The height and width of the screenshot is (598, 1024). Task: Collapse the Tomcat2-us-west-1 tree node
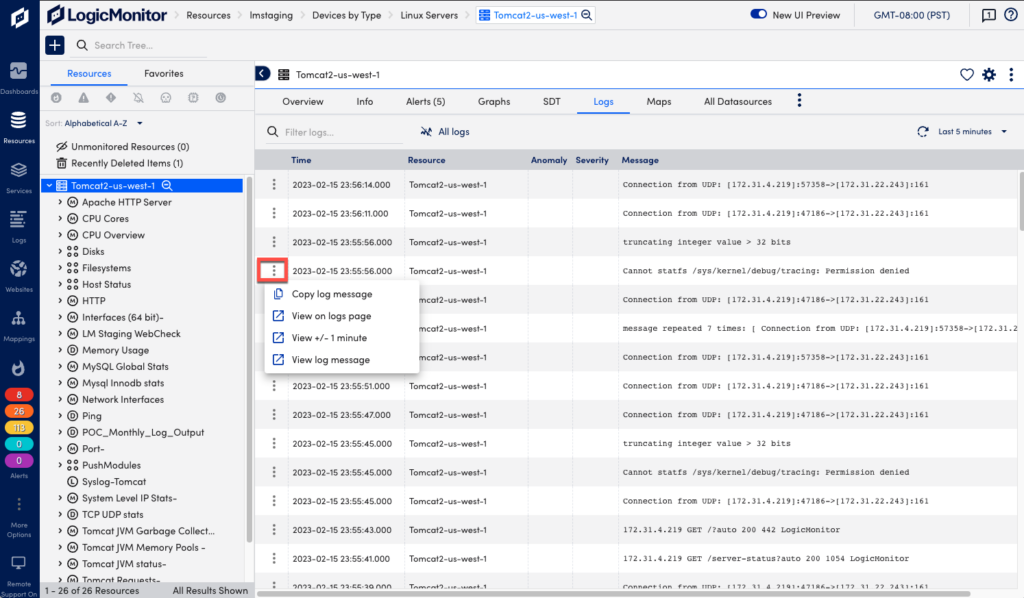pyautogui.click(x=50, y=185)
